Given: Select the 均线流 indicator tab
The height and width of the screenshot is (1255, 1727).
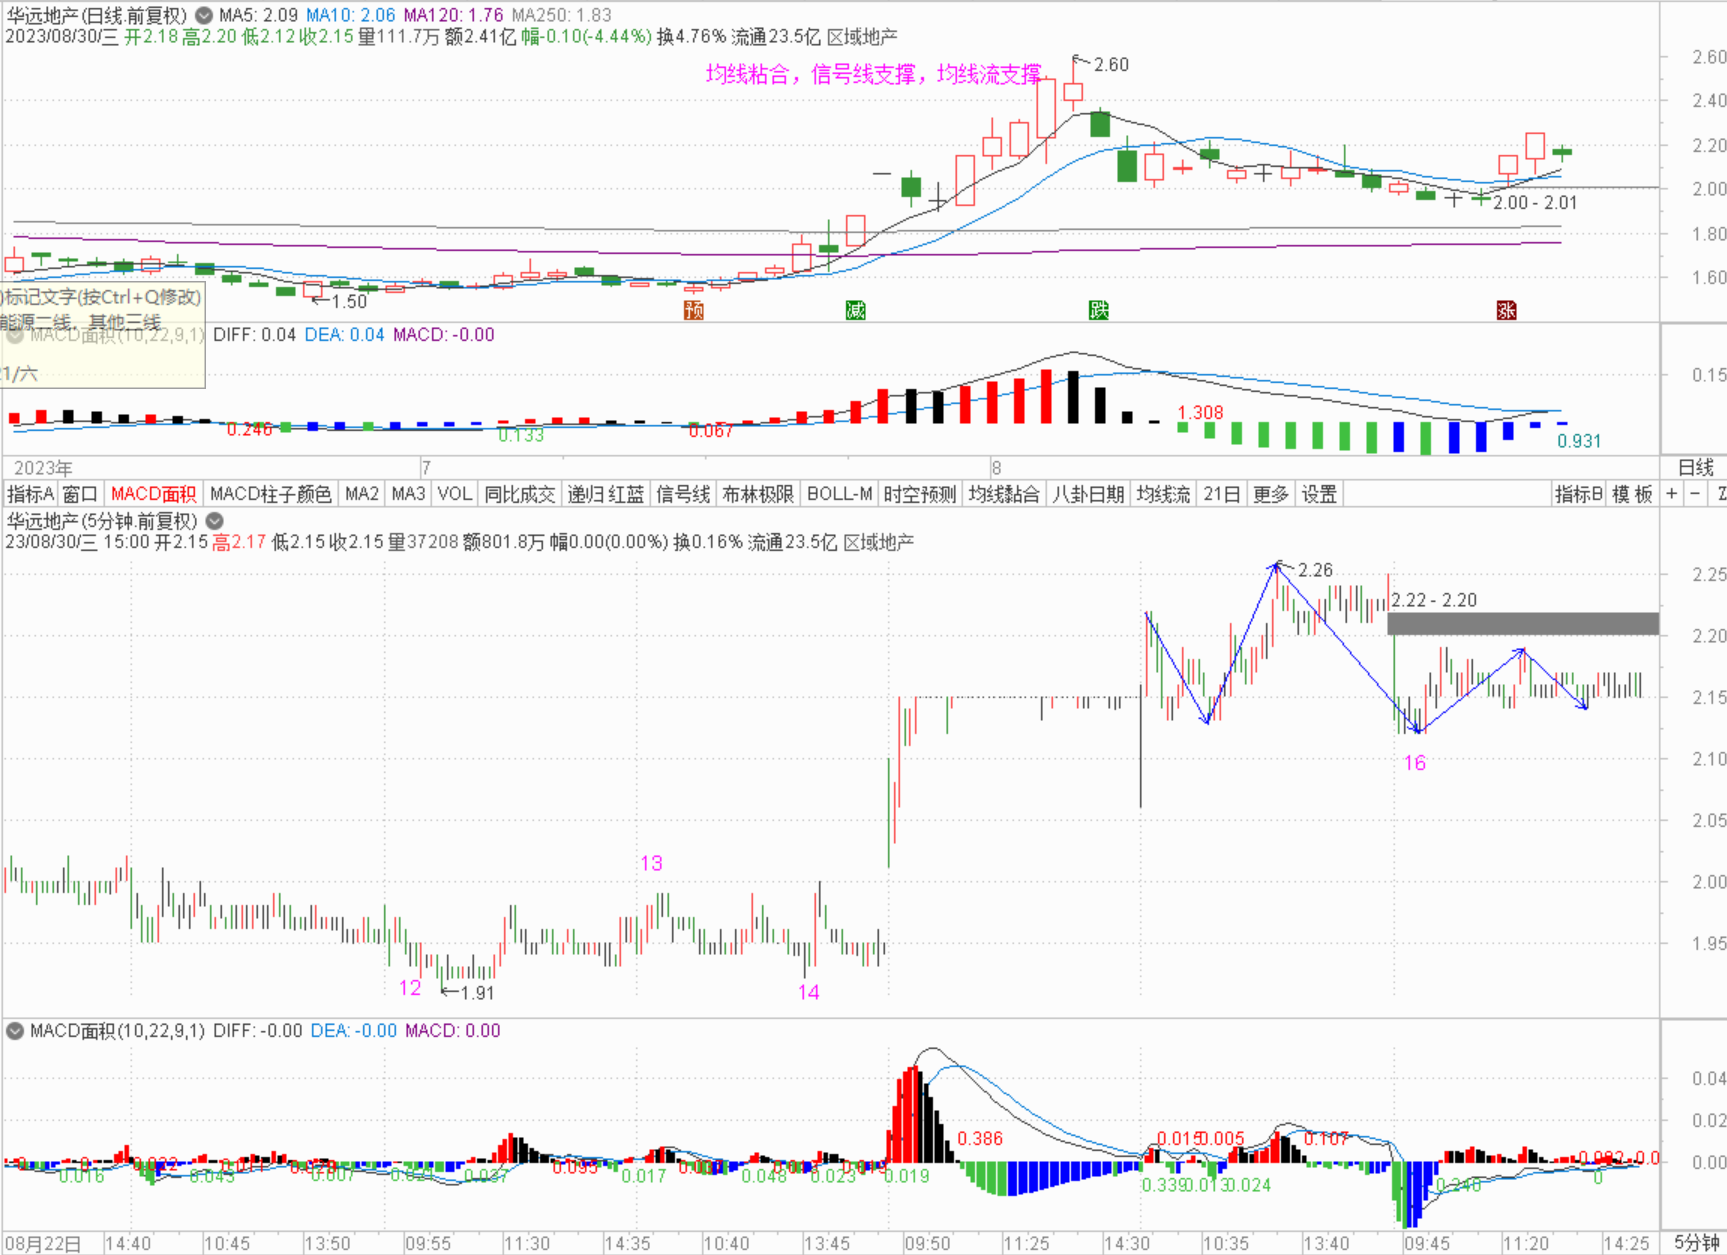Looking at the screenshot, I should point(1163,494).
